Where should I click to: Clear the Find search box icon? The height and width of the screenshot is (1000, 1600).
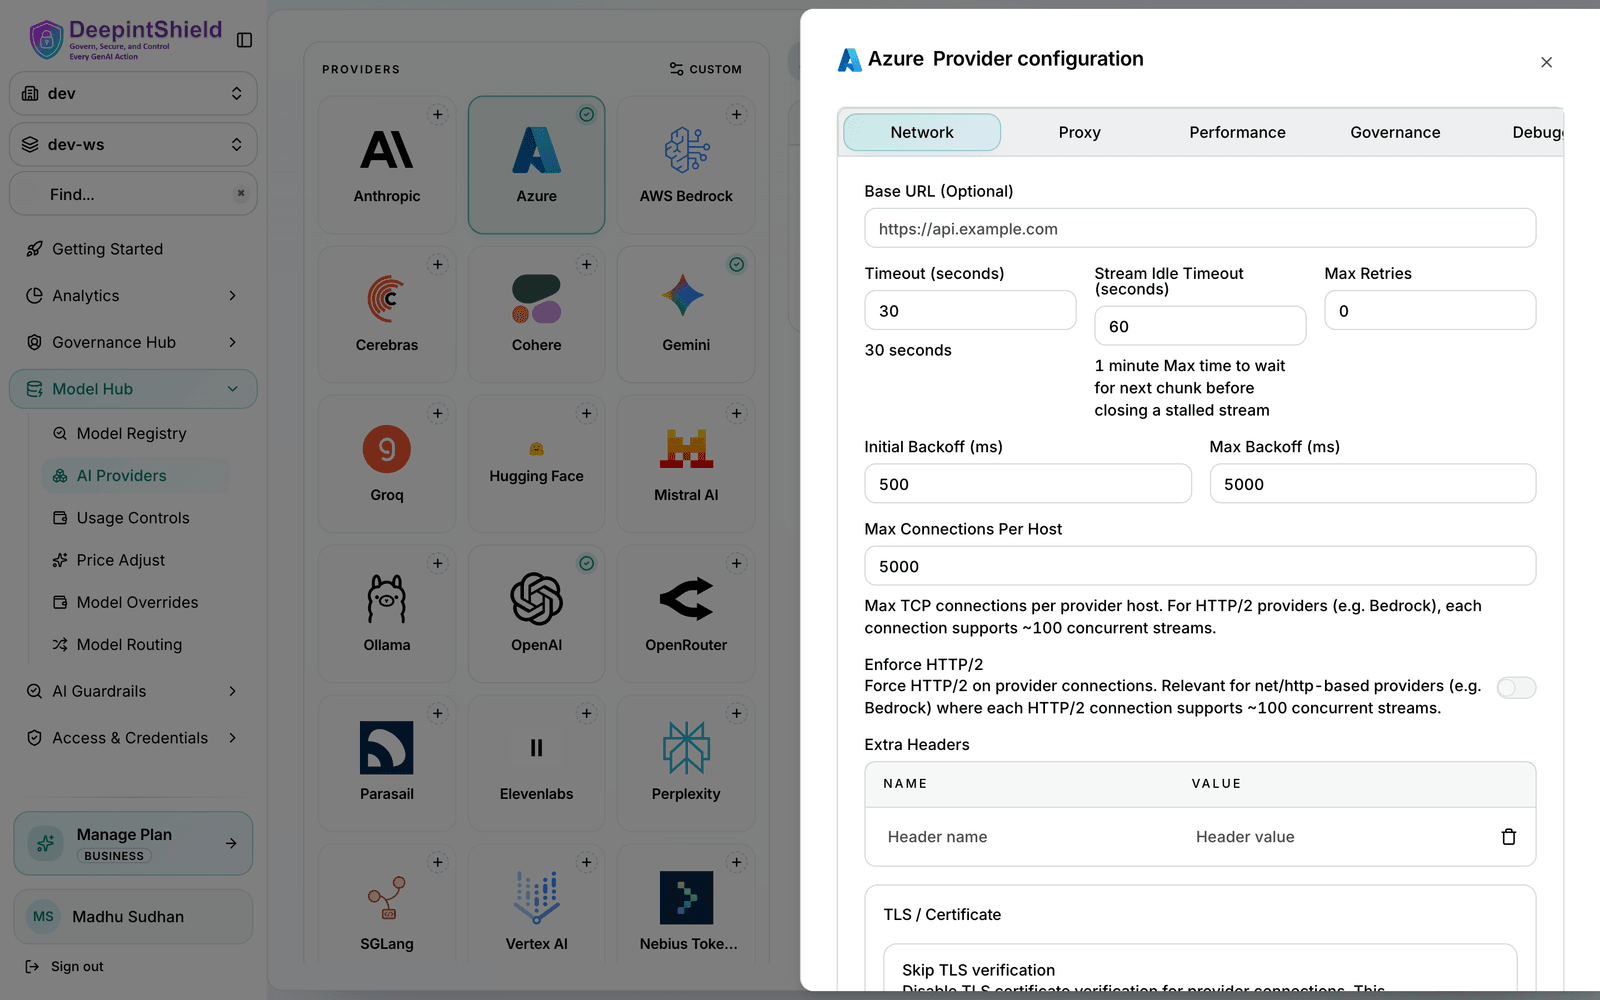pyautogui.click(x=241, y=194)
